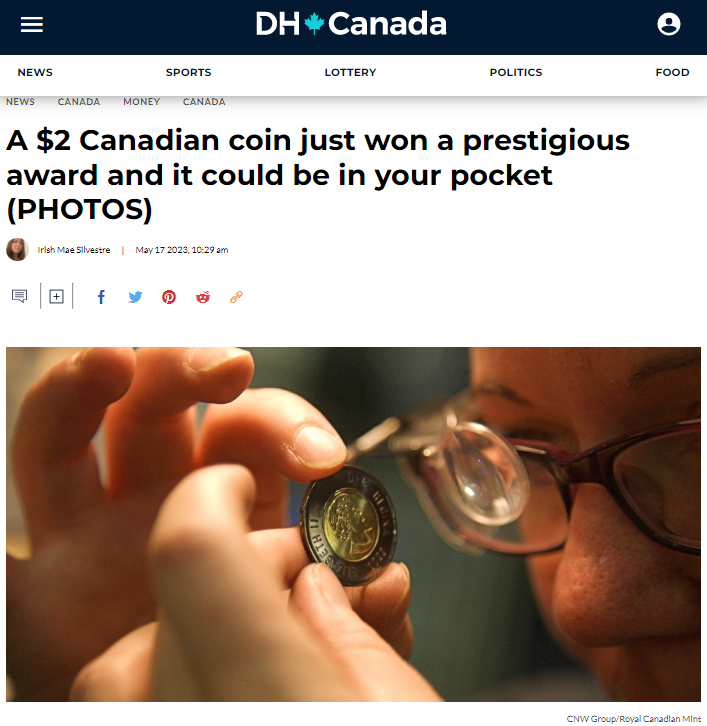Open the FOOD navigation tab
The height and width of the screenshot is (726, 707).
coord(672,72)
